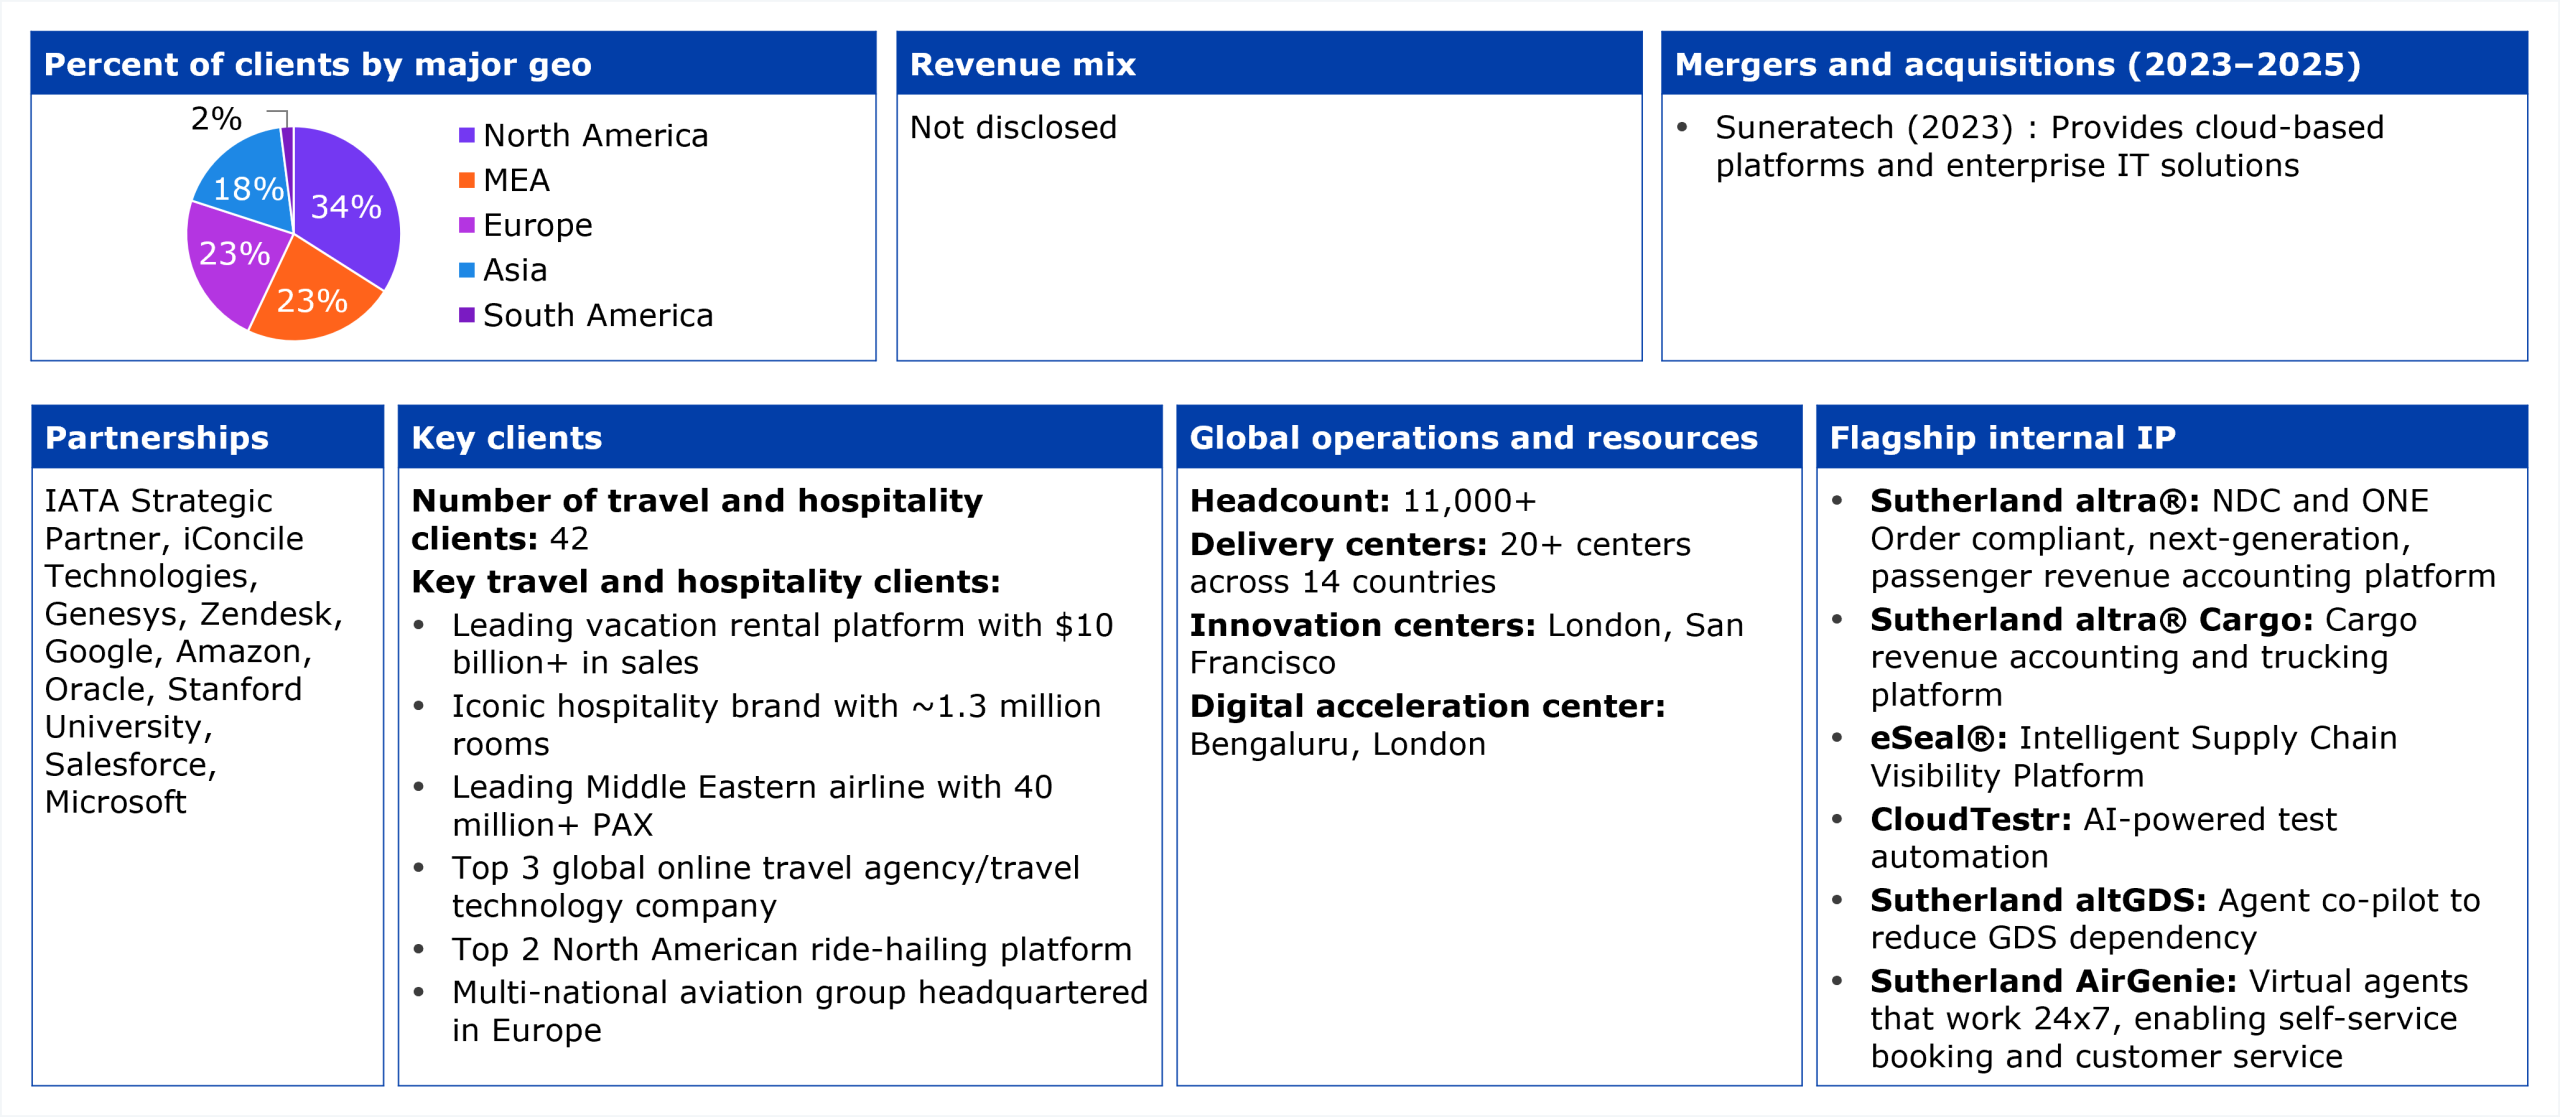Screen dimensions: 2560x1117
Task: Click the CloudTestr bold label
Action: click(x=1970, y=819)
